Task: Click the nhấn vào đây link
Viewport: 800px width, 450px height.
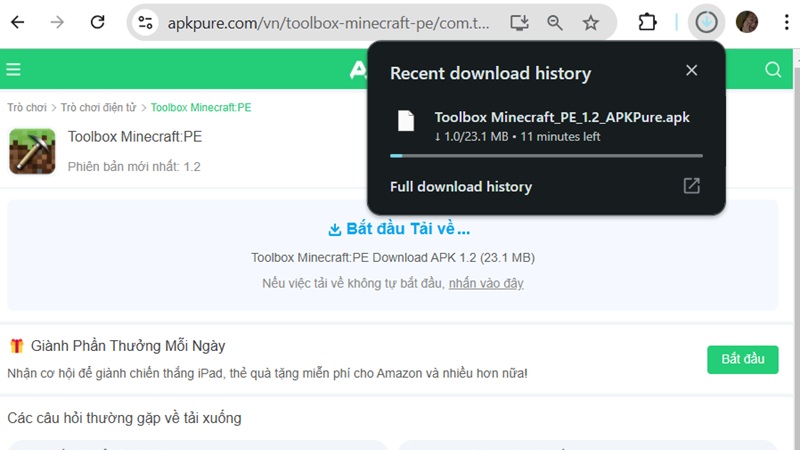Action: [x=486, y=283]
